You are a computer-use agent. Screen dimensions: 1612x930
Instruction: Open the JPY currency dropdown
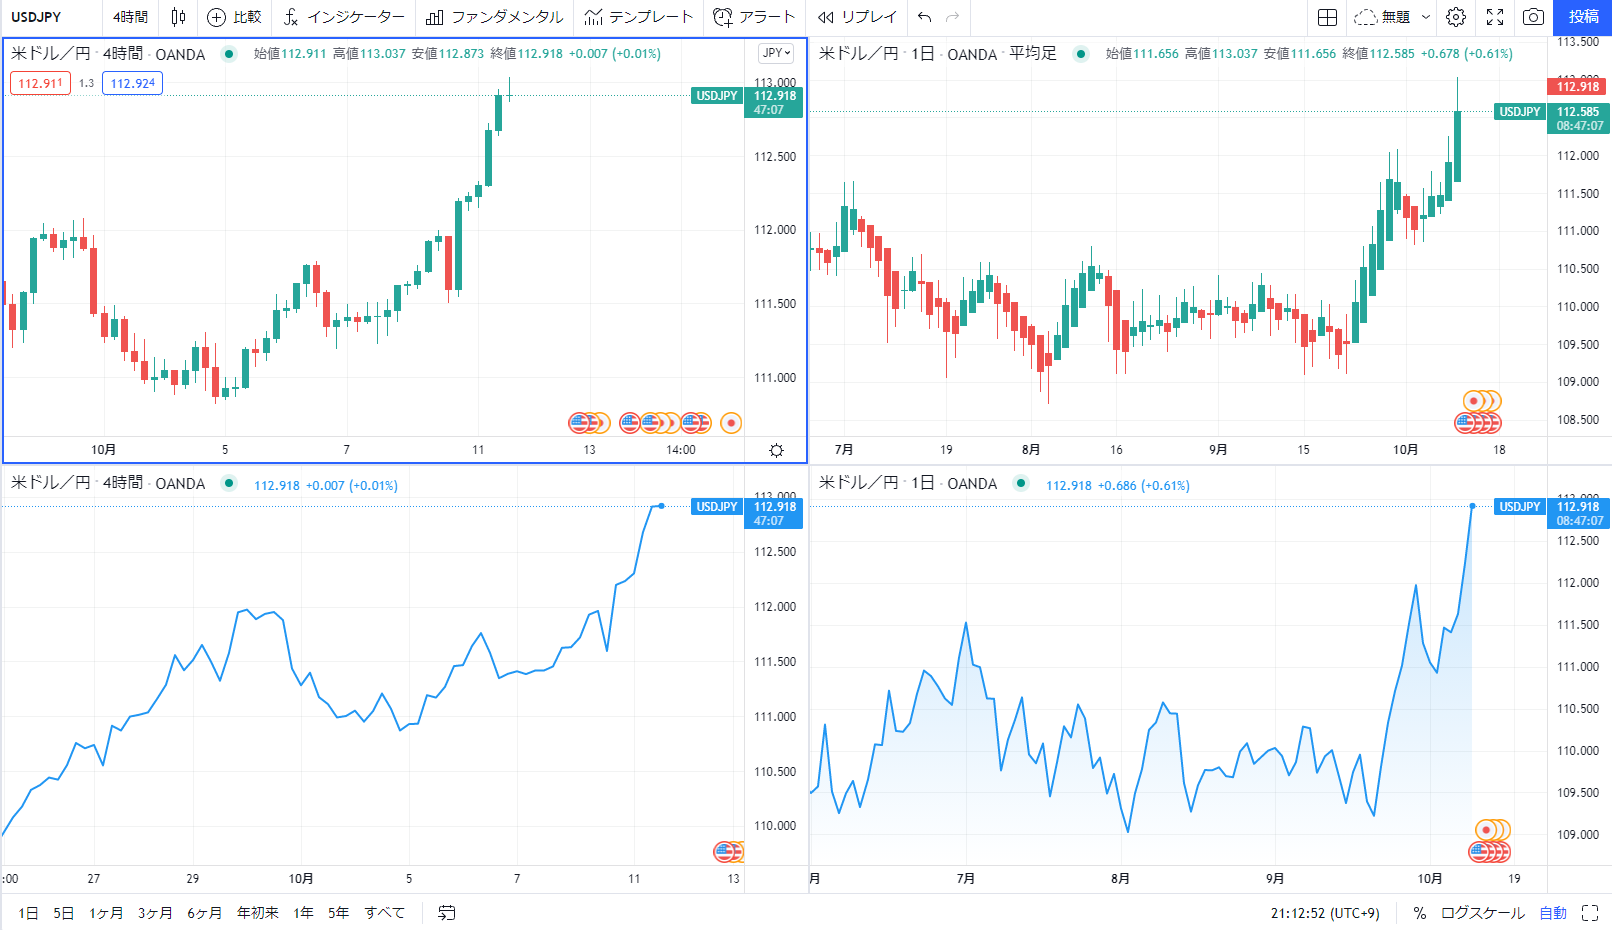pos(776,53)
